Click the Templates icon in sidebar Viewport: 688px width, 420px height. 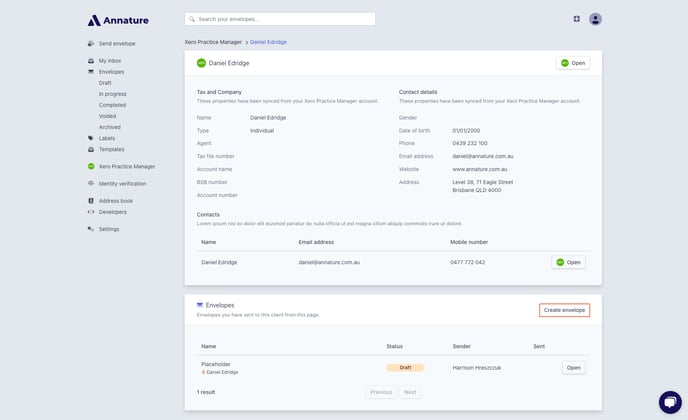pyautogui.click(x=91, y=149)
